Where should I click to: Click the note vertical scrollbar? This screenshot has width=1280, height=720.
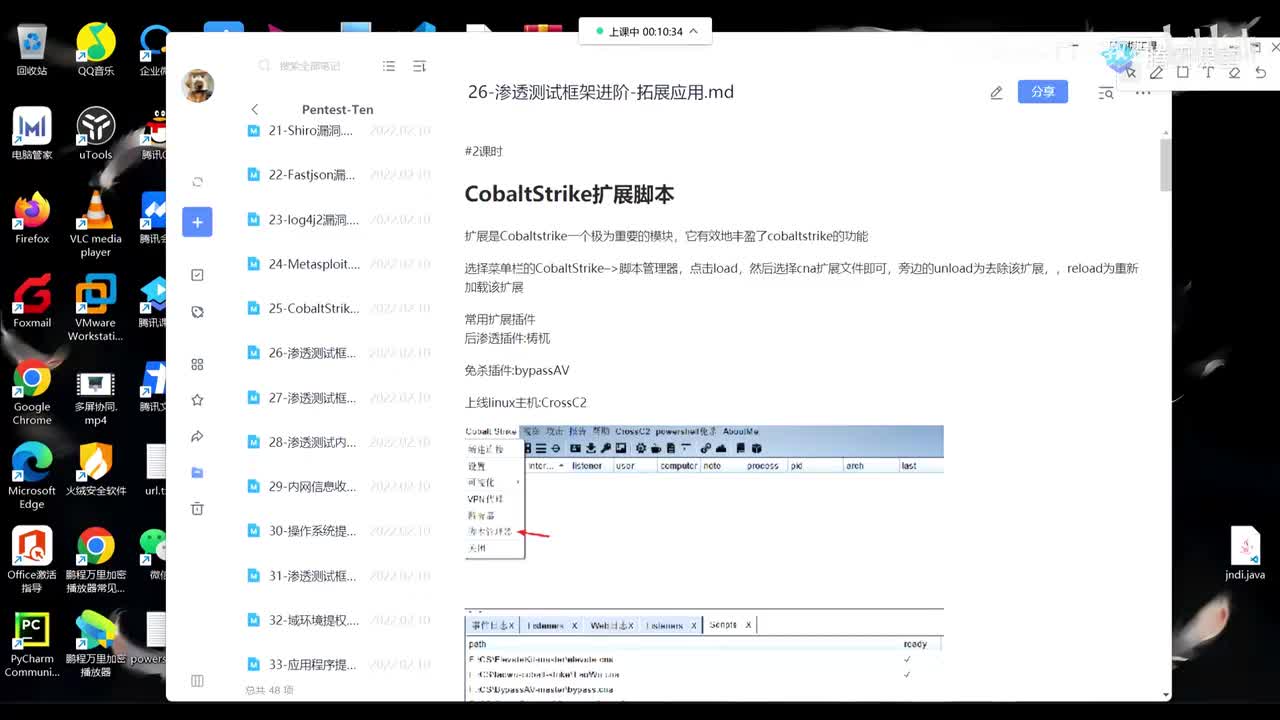point(1165,165)
